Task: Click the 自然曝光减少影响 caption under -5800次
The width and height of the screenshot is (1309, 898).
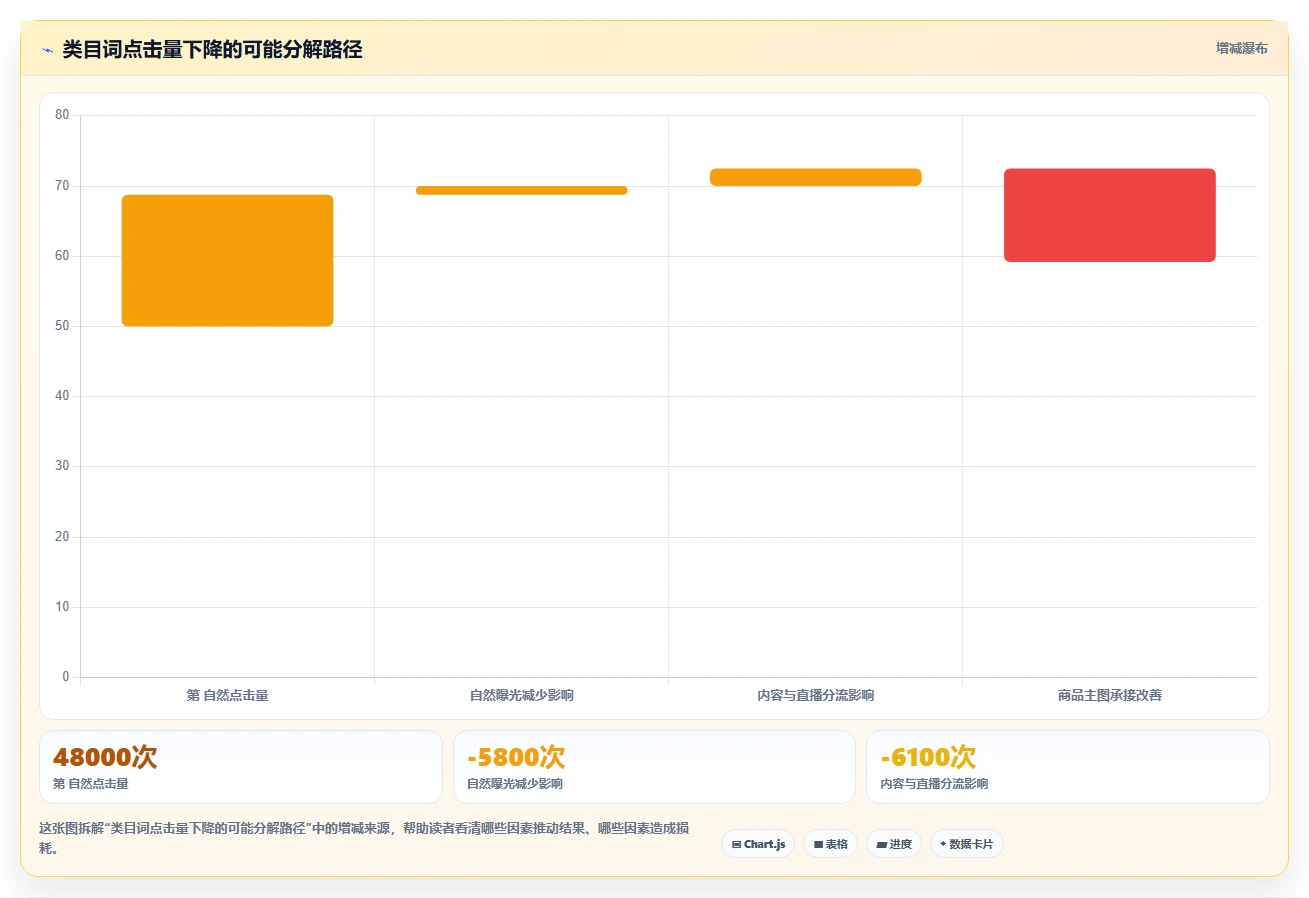Action: 514,784
